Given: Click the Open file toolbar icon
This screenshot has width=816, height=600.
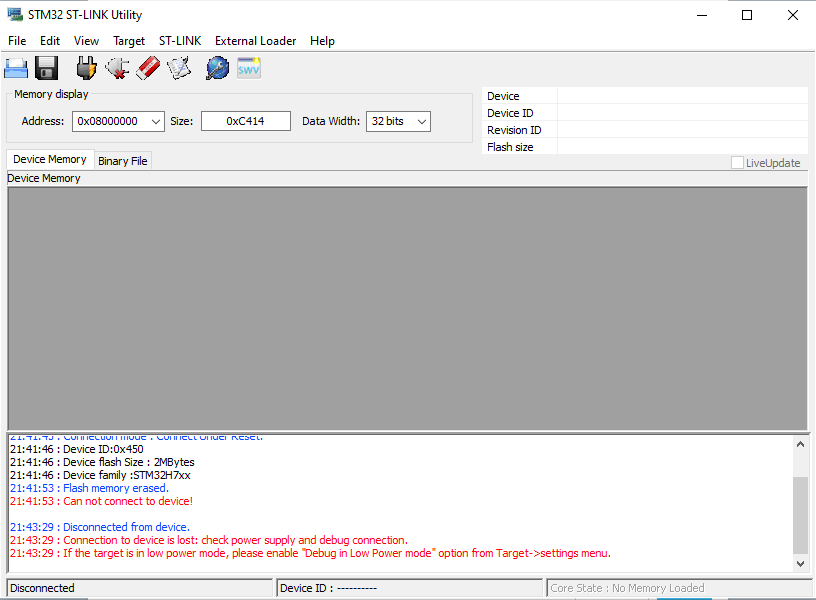Looking at the screenshot, I should click(16, 68).
